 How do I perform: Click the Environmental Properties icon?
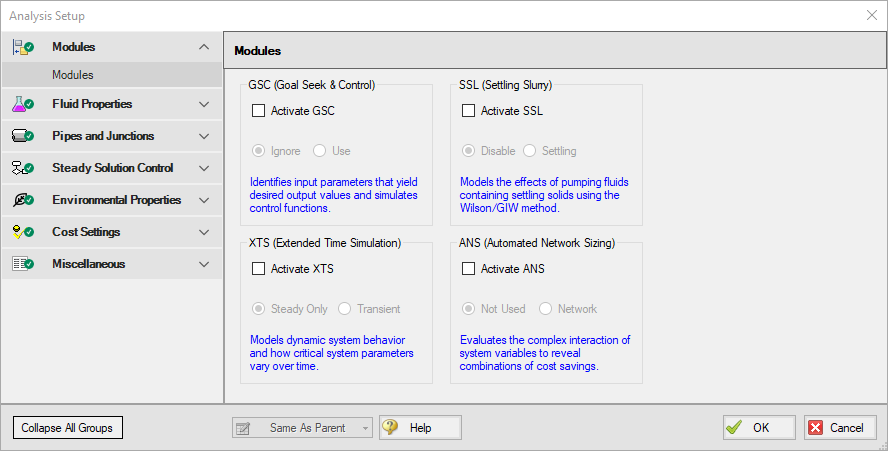tap(22, 200)
